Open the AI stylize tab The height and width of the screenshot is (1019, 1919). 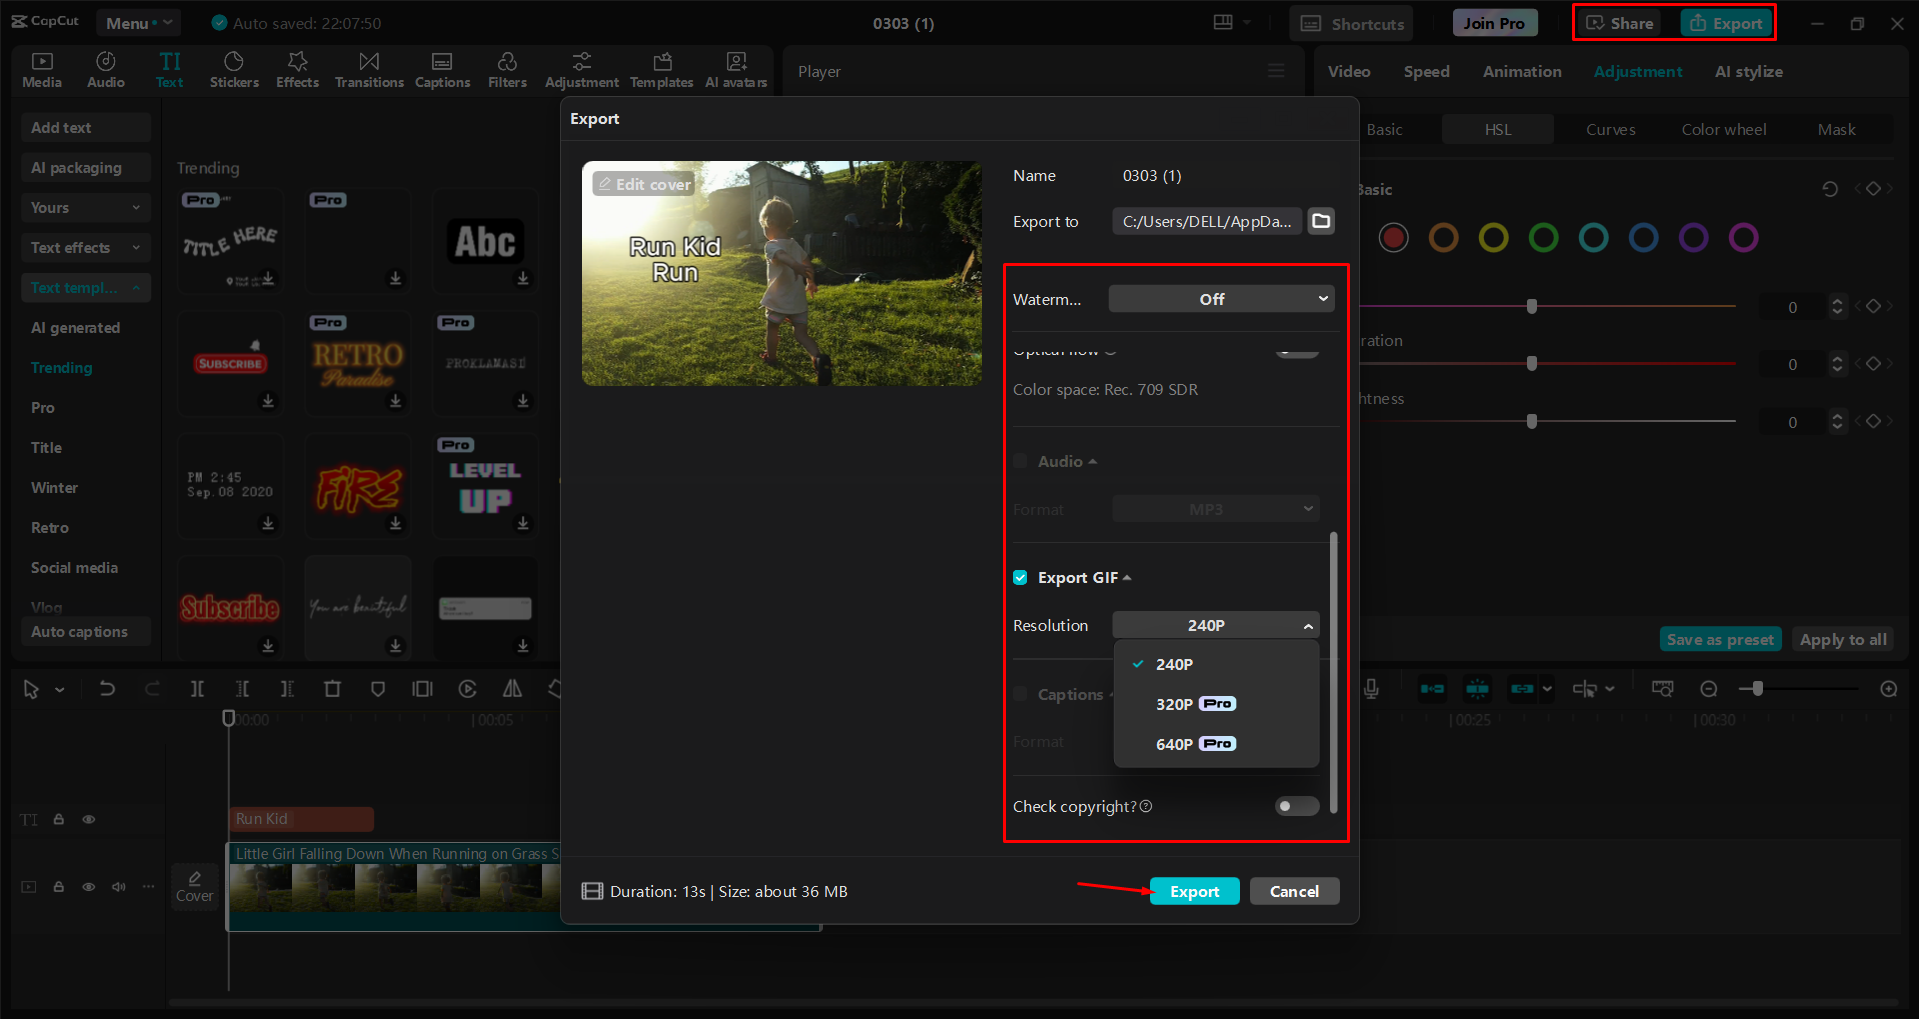pyautogui.click(x=1748, y=71)
